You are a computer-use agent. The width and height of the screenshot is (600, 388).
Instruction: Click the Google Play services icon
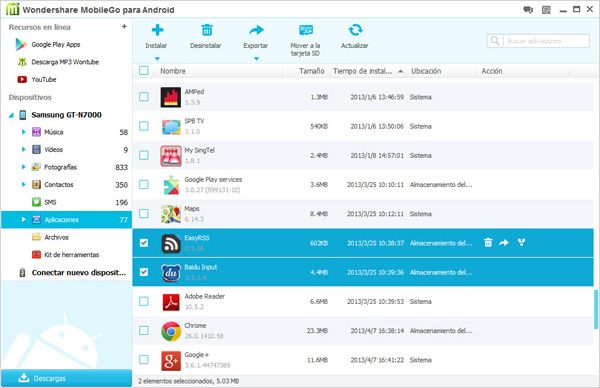point(171,185)
